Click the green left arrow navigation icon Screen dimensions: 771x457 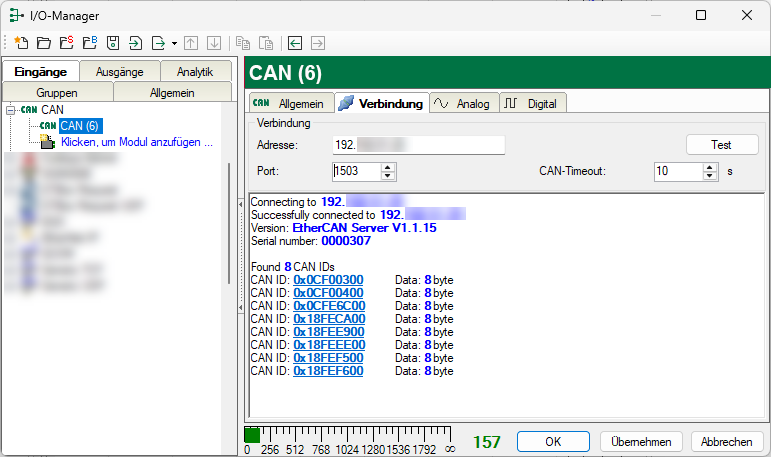(295, 43)
